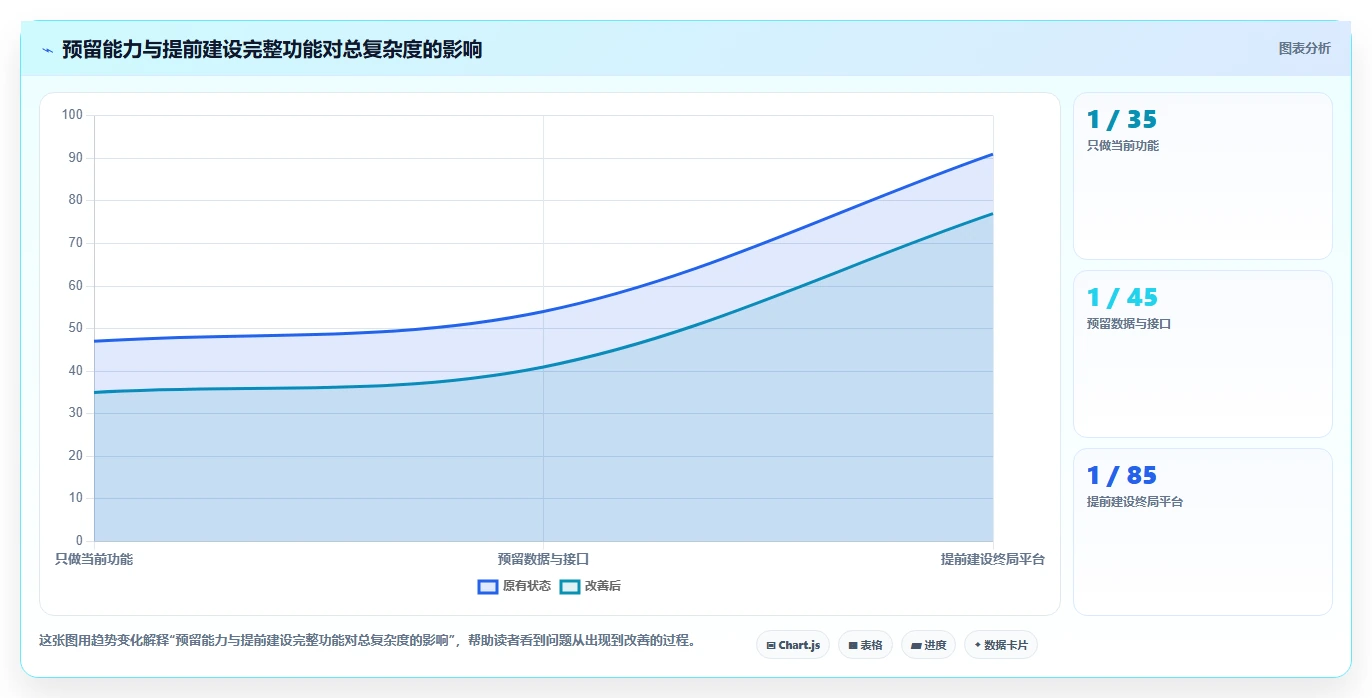Click the 原有状态 blue legend color box
Screen dimensions: 1372x698
click(488, 586)
